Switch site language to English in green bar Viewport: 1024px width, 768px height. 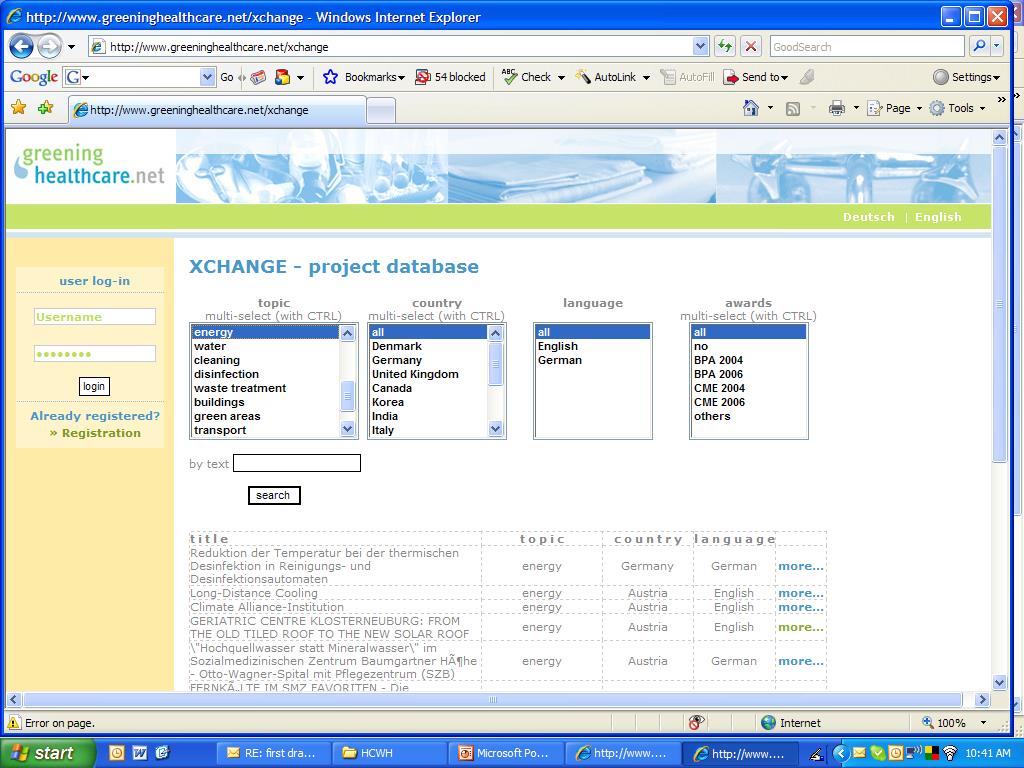(x=938, y=217)
